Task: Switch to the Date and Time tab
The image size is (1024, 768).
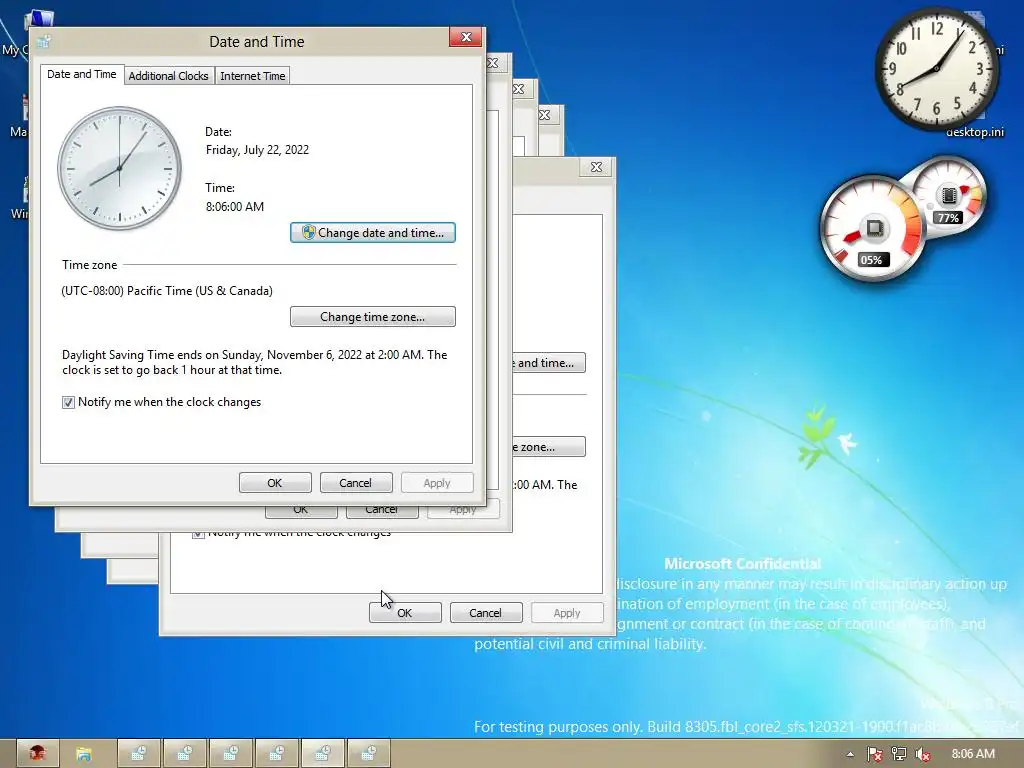Action: (x=82, y=74)
